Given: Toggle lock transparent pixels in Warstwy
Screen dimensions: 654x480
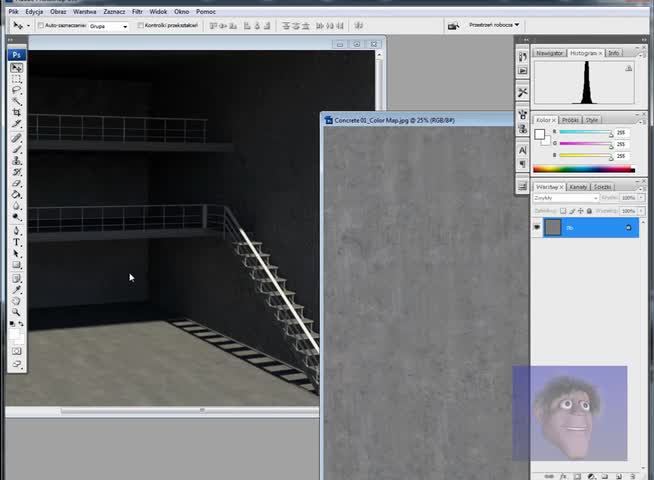Looking at the screenshot, I should pos(563,211).
